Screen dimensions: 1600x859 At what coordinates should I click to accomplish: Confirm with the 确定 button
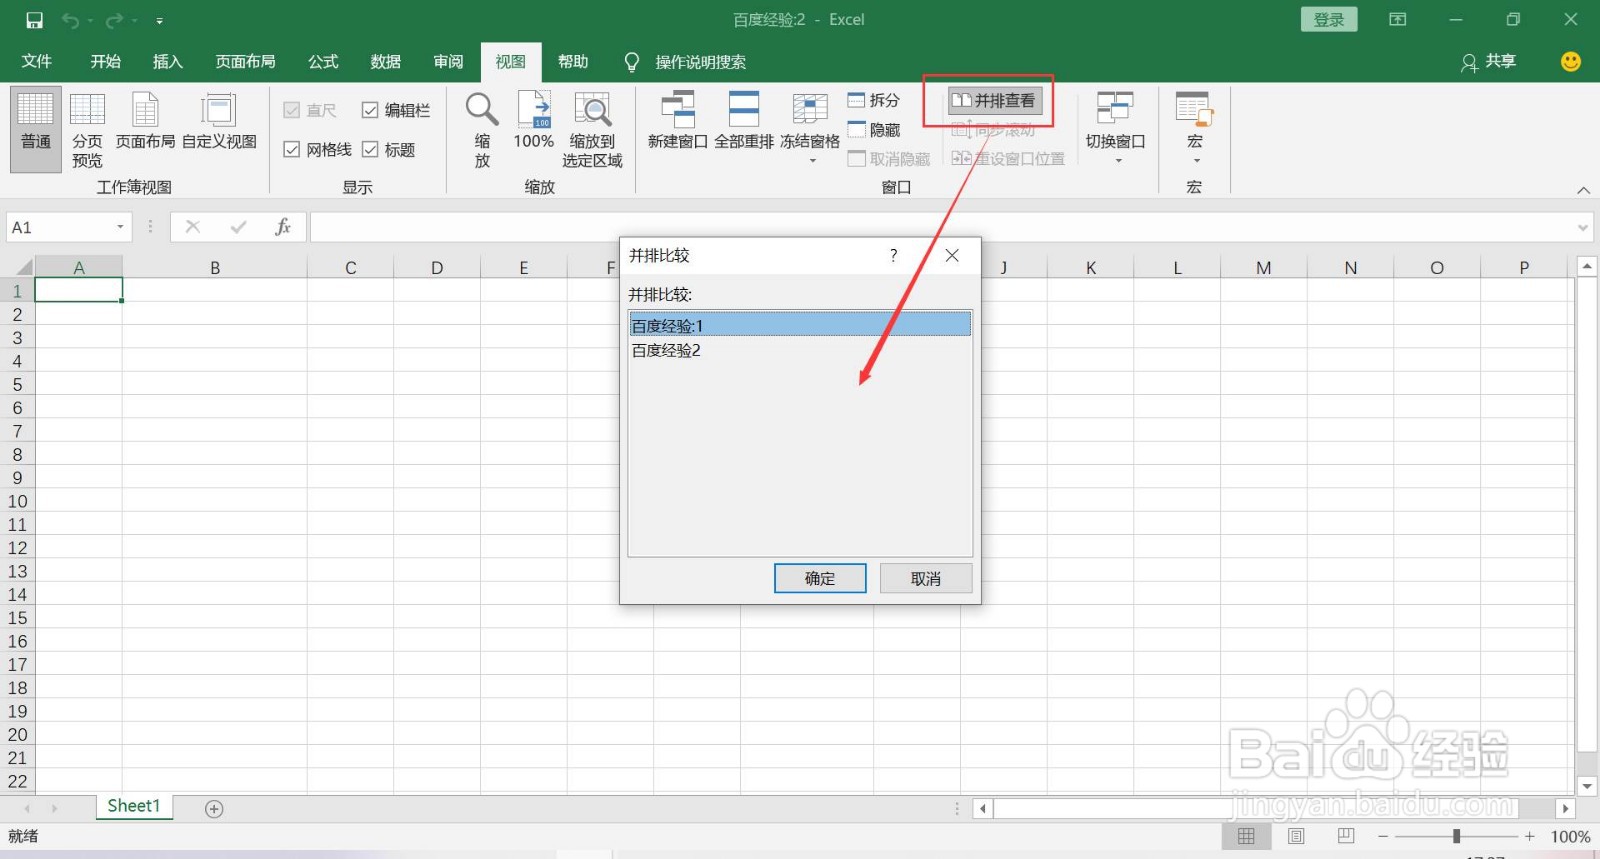tap(820, 578)
